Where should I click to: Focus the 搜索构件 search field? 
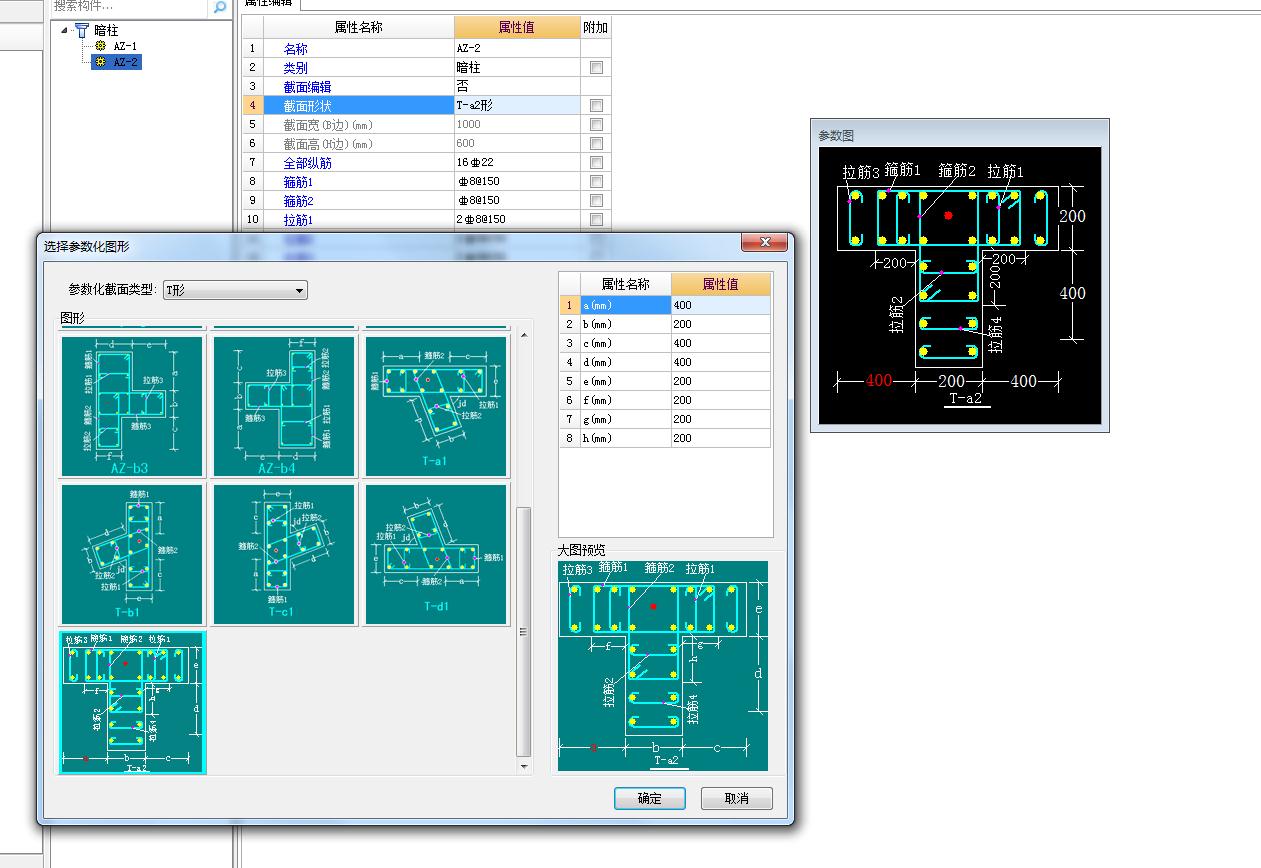click(x=129, y=7)
